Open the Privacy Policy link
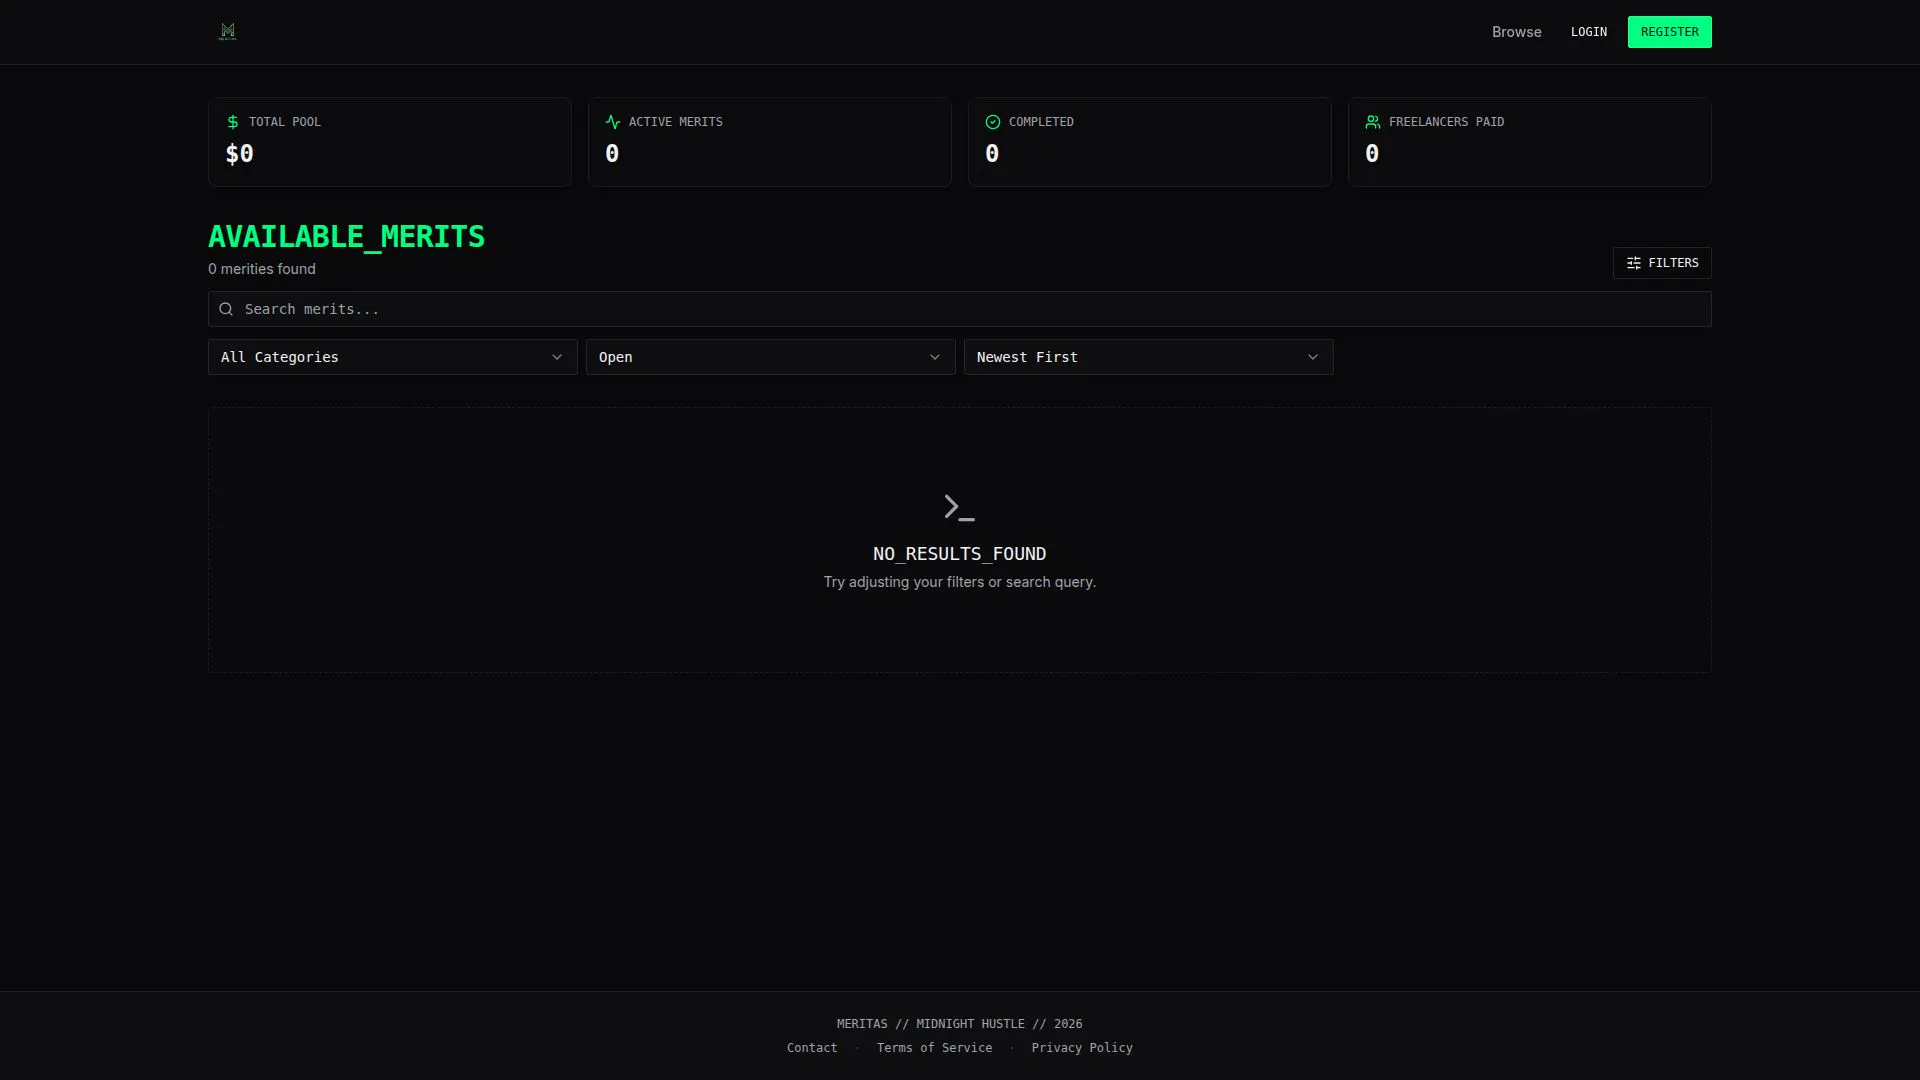The image size is (1920, 1080). click(1082, 1048)
